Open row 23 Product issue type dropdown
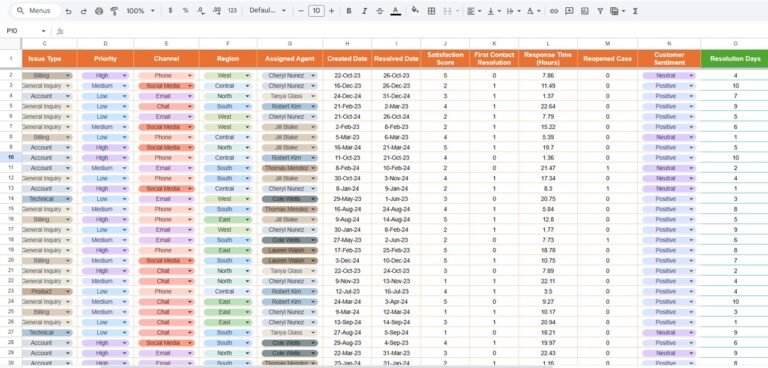The image size is (768, 368). click(68, 292)
